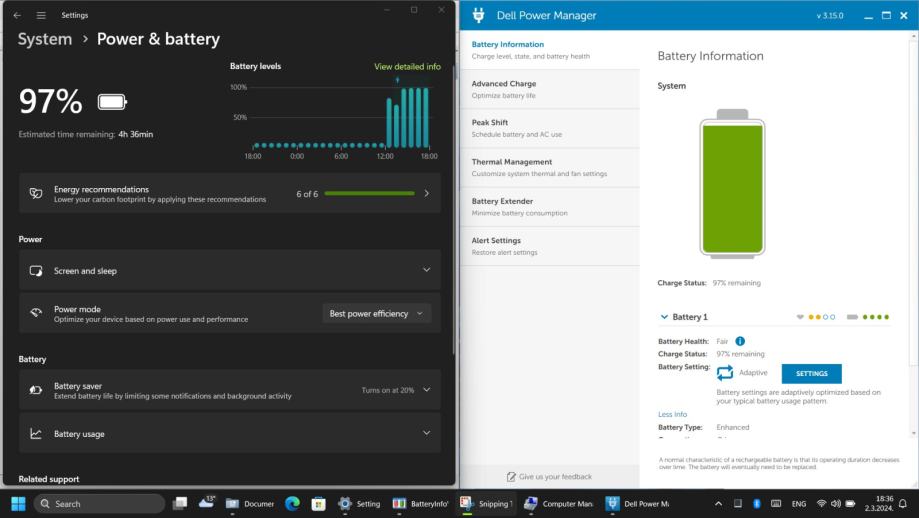919x518 pixels.
Task: Show hidden system tray icons
Action: tap(718, 503)
